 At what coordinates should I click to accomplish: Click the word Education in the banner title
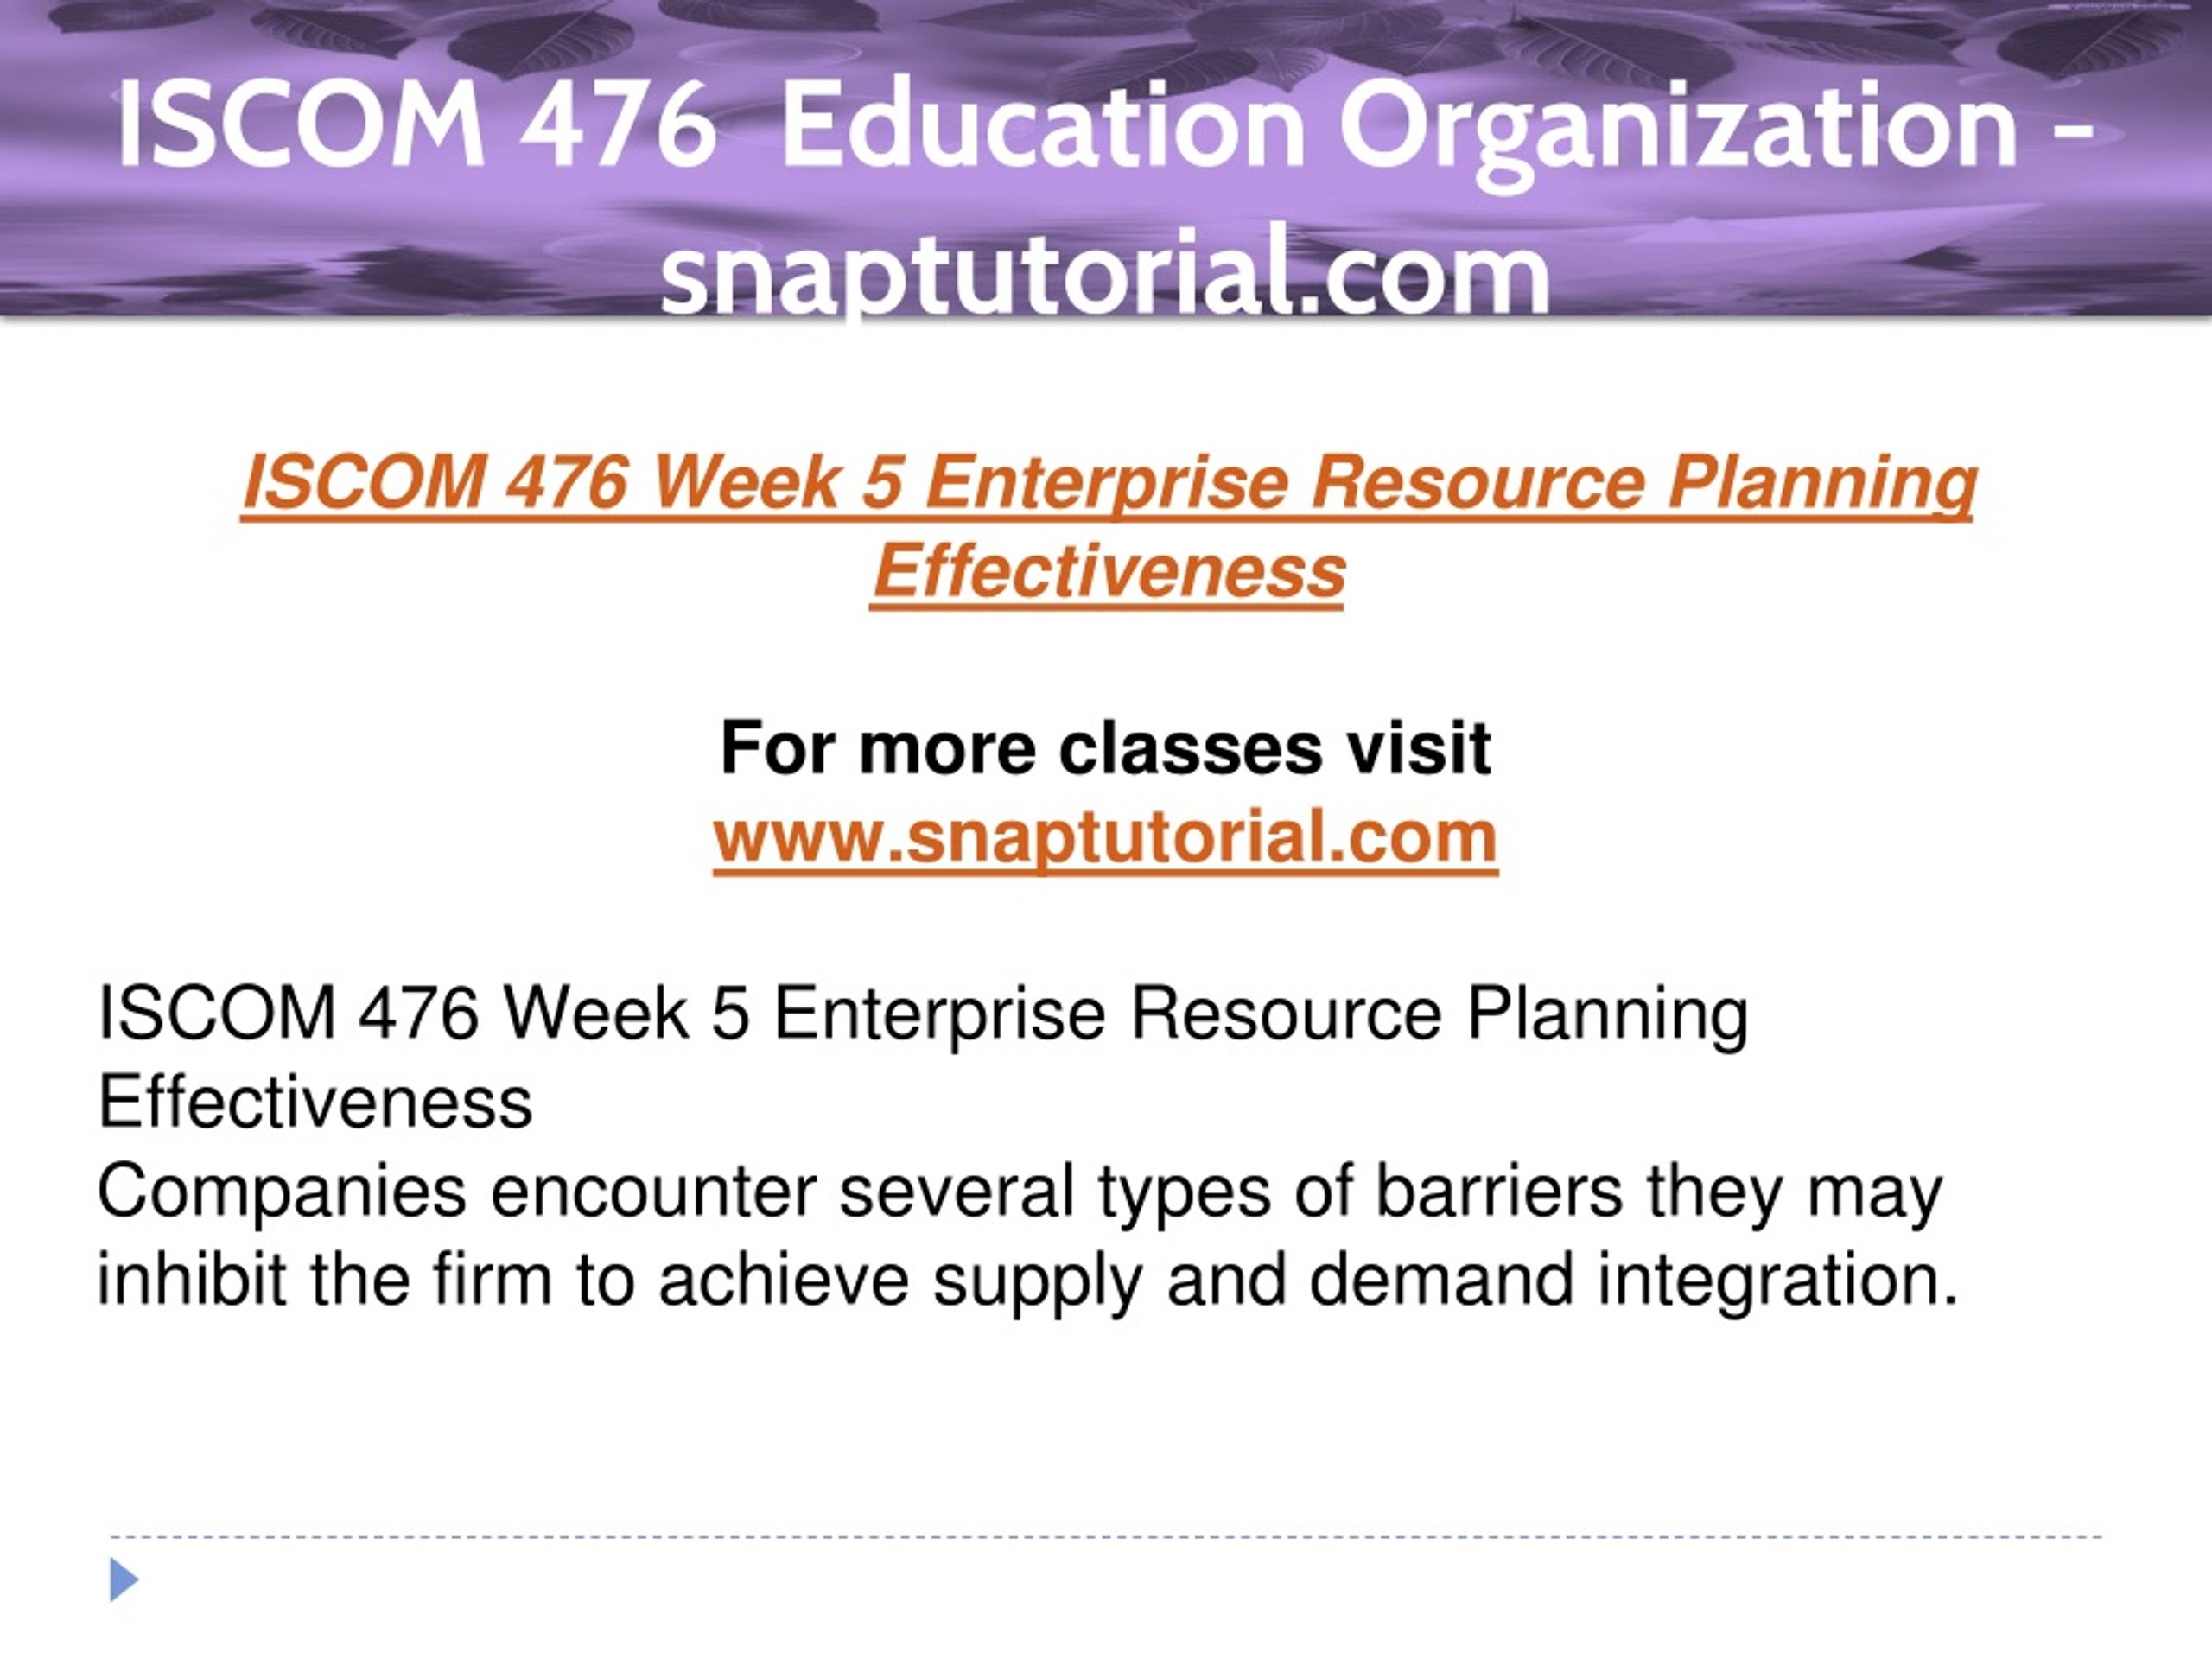point(1042,125)
